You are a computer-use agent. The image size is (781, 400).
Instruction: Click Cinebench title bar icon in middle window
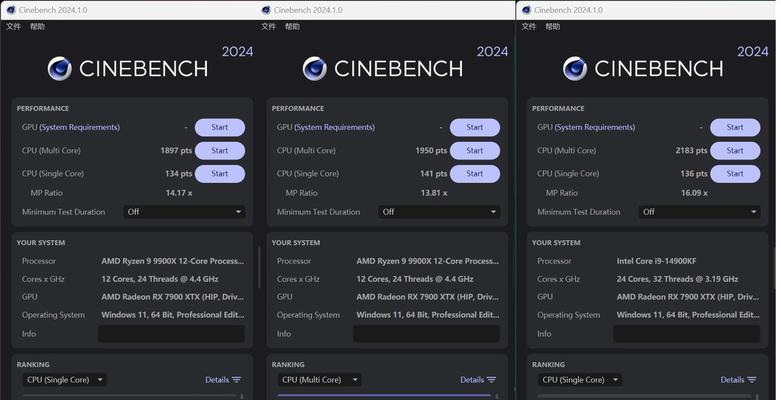(x=266, y=10)
